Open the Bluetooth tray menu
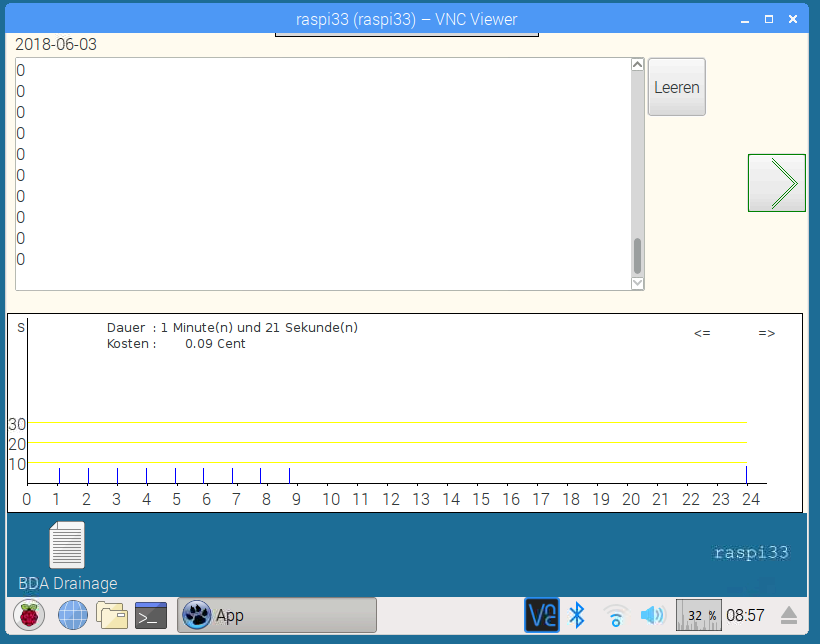 (577, 615)
